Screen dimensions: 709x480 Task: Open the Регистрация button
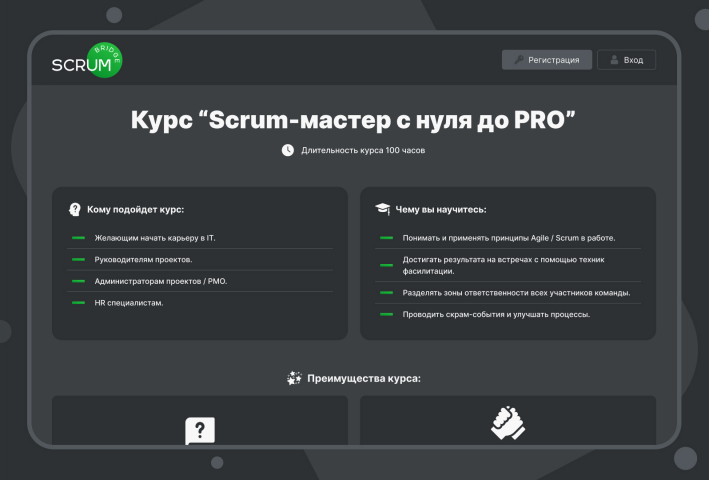[547, 60]
